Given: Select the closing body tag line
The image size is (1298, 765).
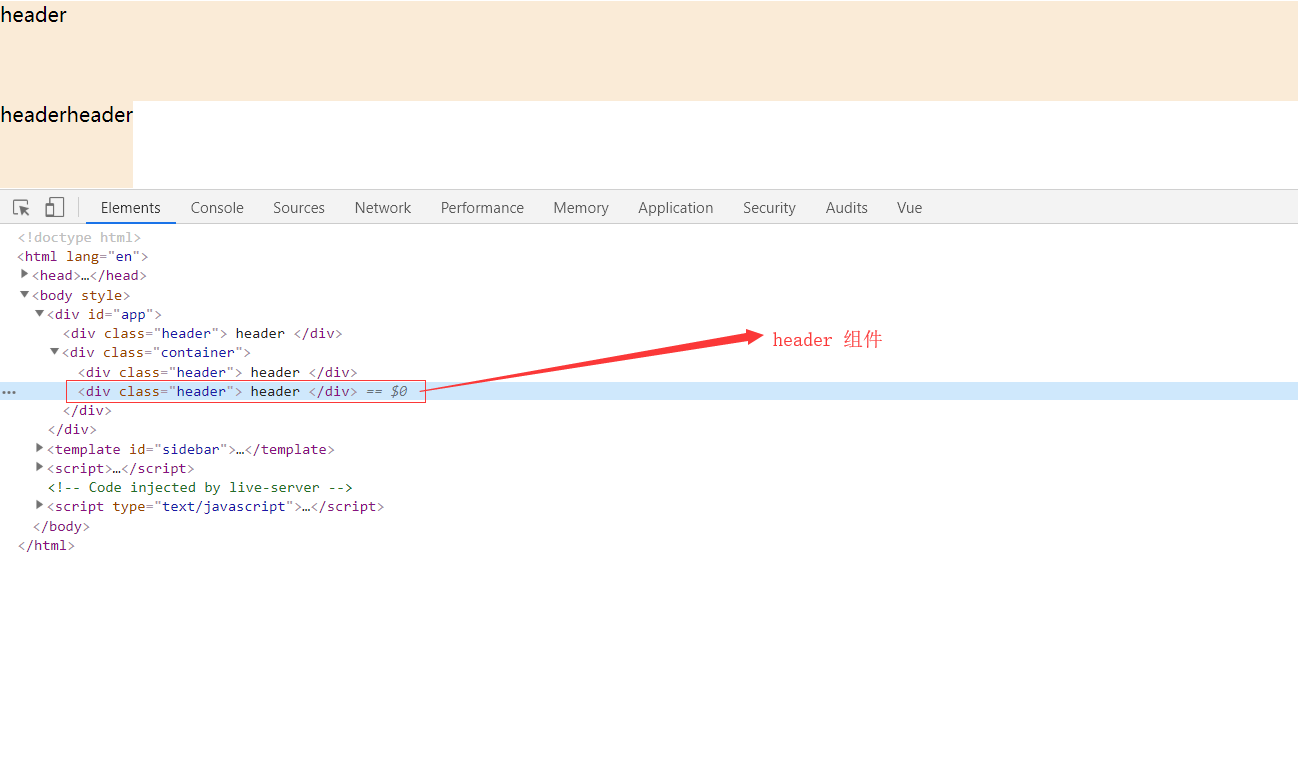Looking at the screenshot, I should point(61,526).
